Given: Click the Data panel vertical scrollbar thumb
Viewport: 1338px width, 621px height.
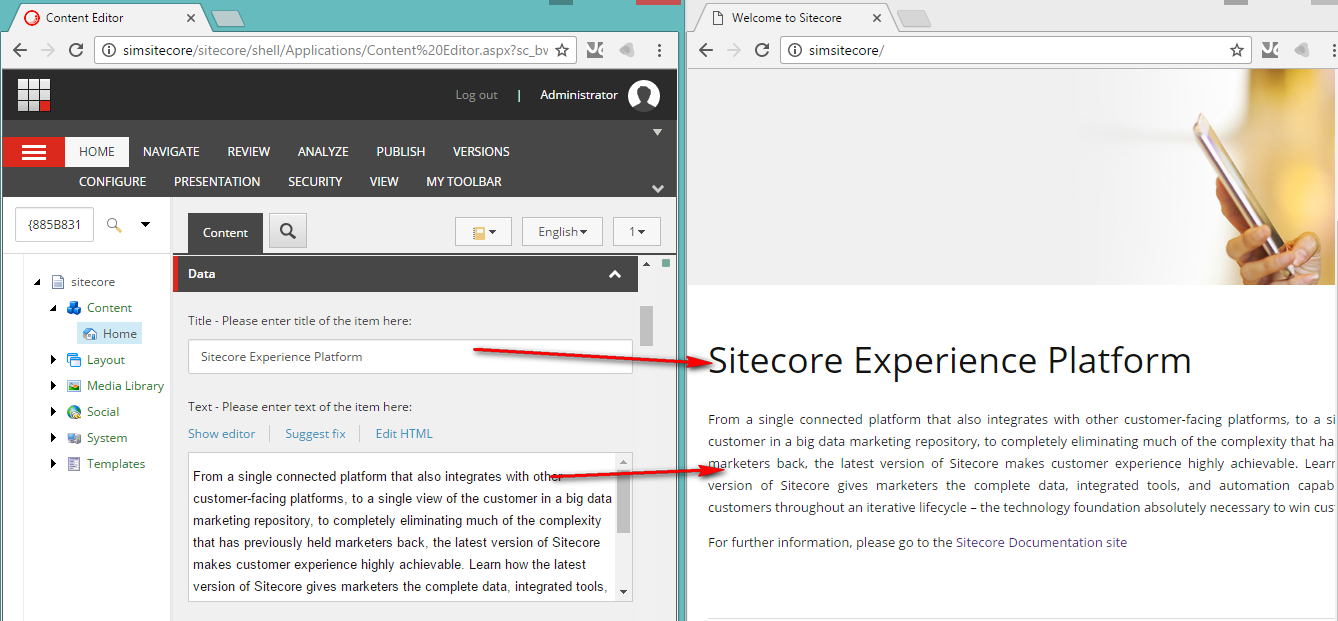Looking at the screenshot, I should pyautogui.click(x=646, y=325).
